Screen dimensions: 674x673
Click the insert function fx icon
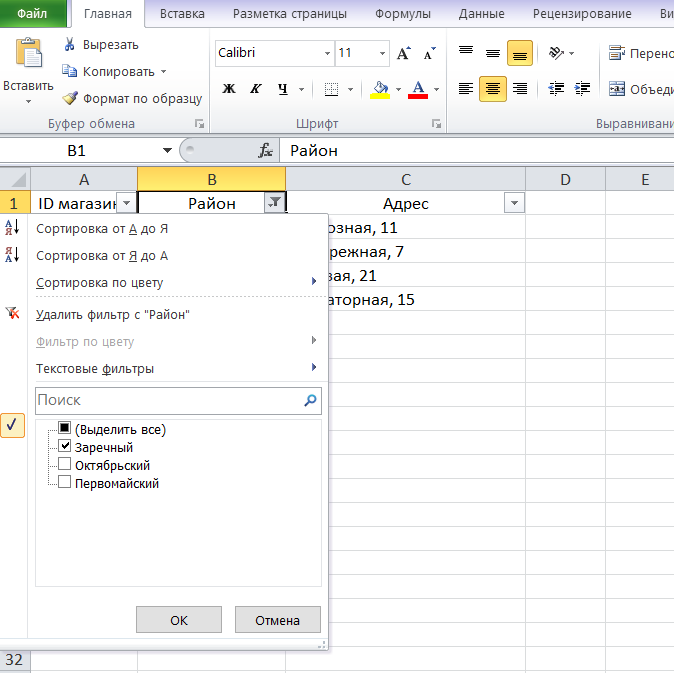tap(265, 150)
